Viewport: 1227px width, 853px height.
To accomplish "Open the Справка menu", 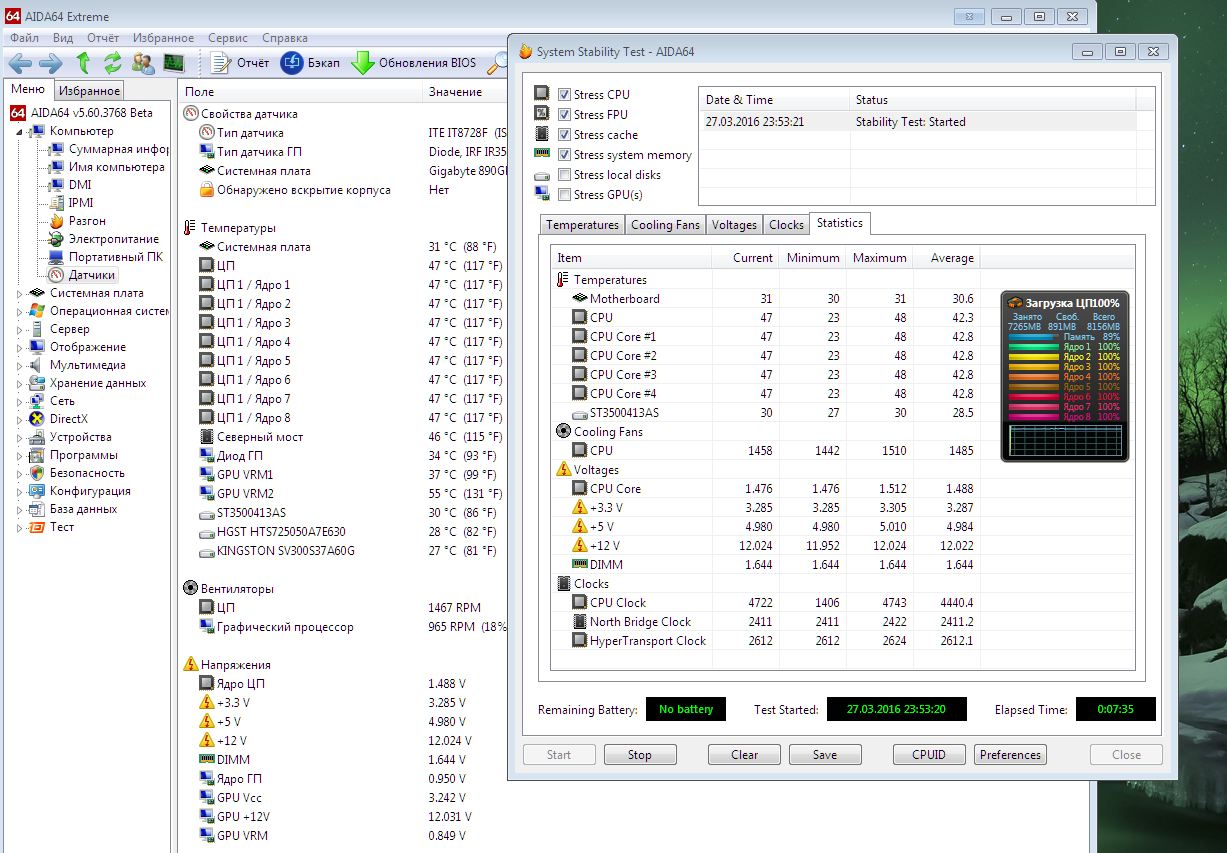I will (x=285, y=38).
